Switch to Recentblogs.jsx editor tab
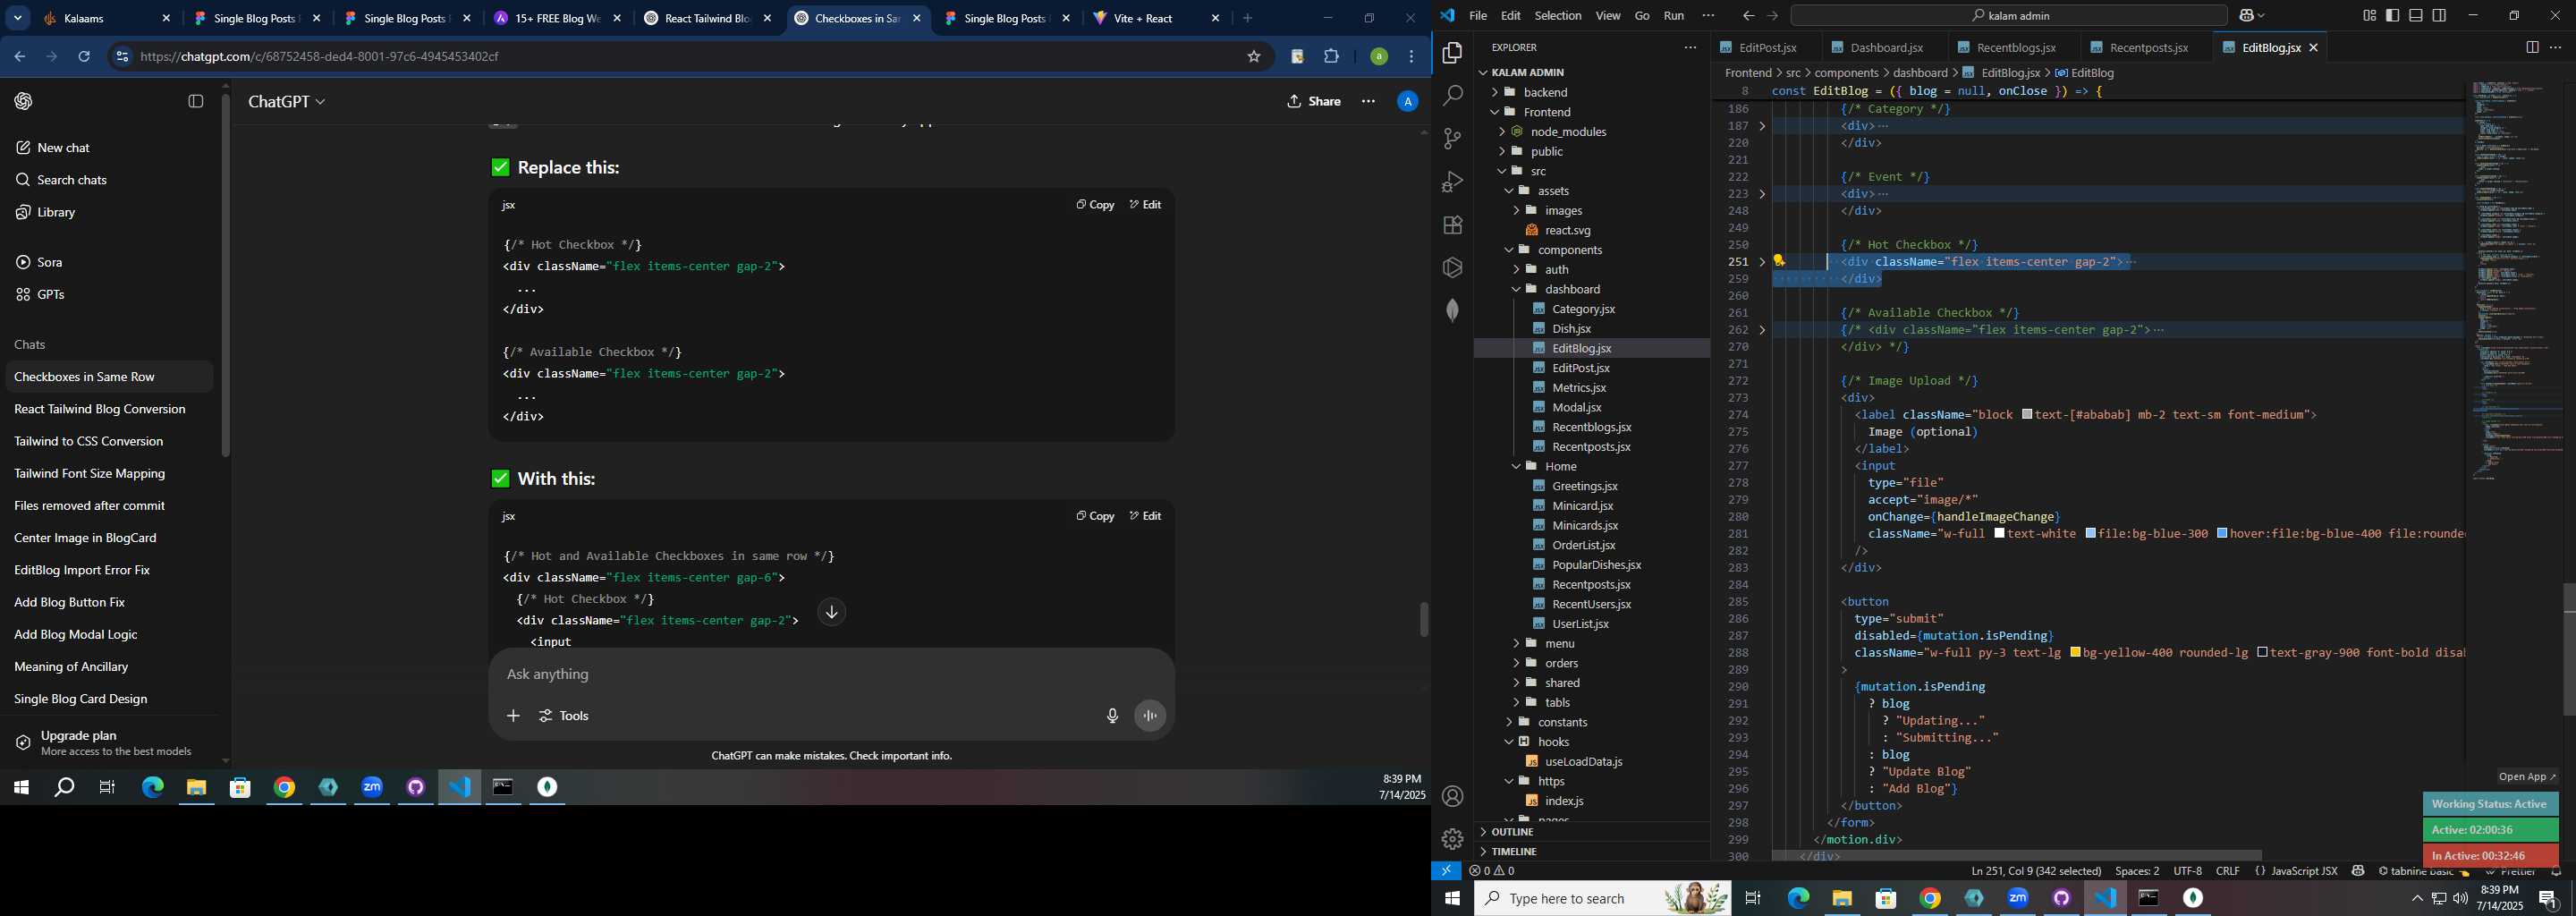Viewport: 2576px width, 916px height. click(2016, 48)
